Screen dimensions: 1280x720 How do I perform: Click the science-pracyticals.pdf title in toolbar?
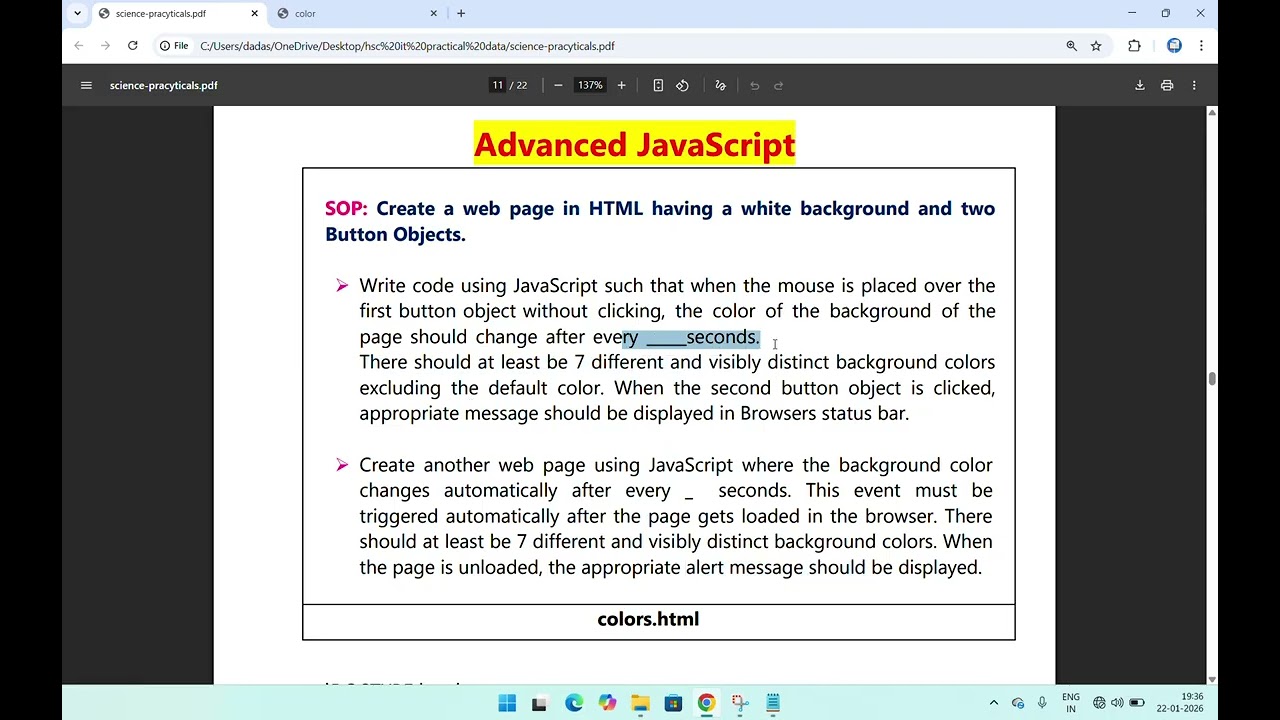(x=164, y=85)
